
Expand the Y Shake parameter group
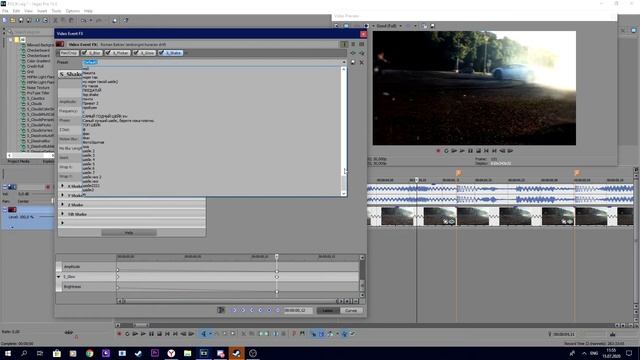pos(62,196)
